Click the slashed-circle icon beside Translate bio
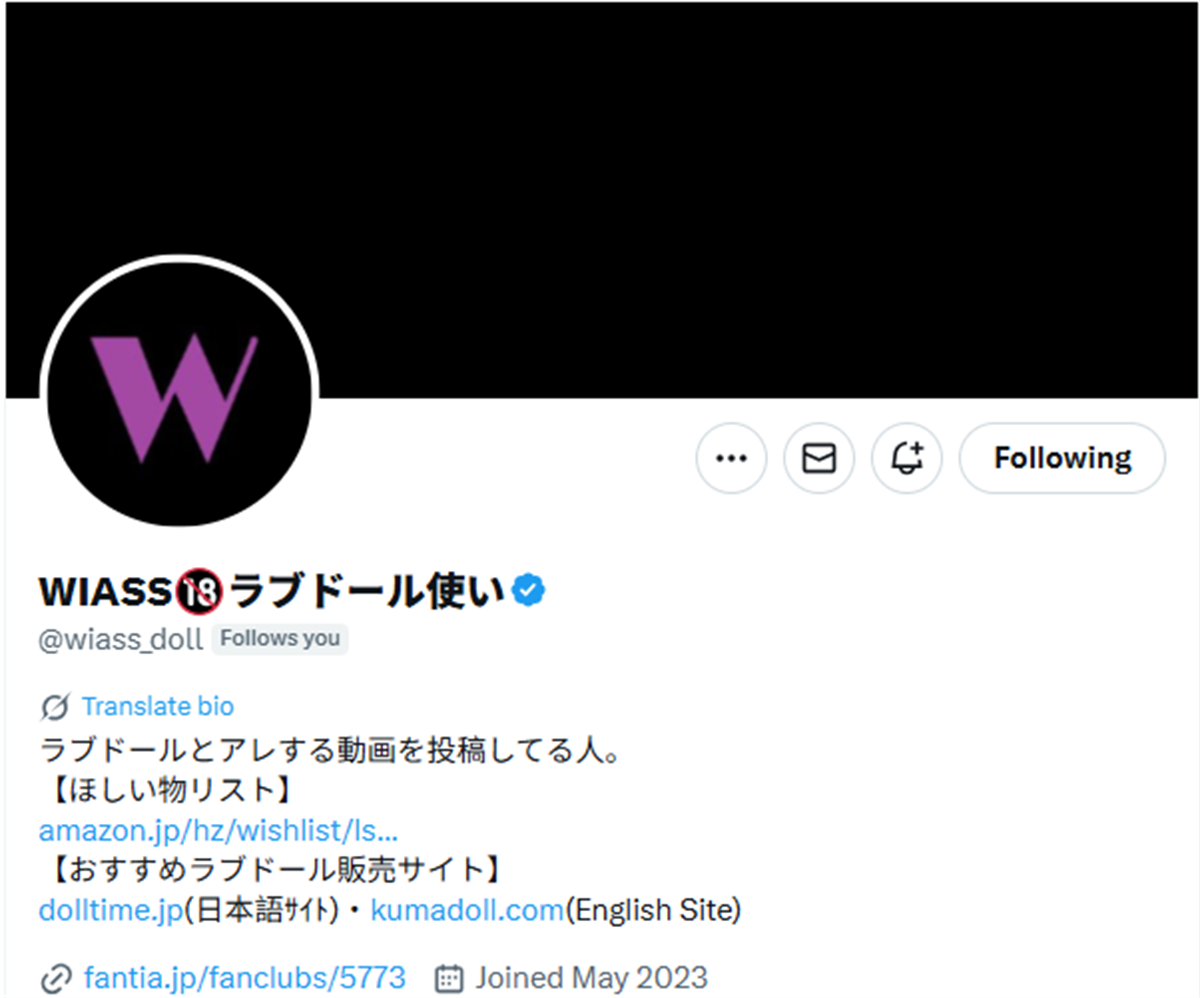The width and height of the screenshot is (1200, 998). 55,707
